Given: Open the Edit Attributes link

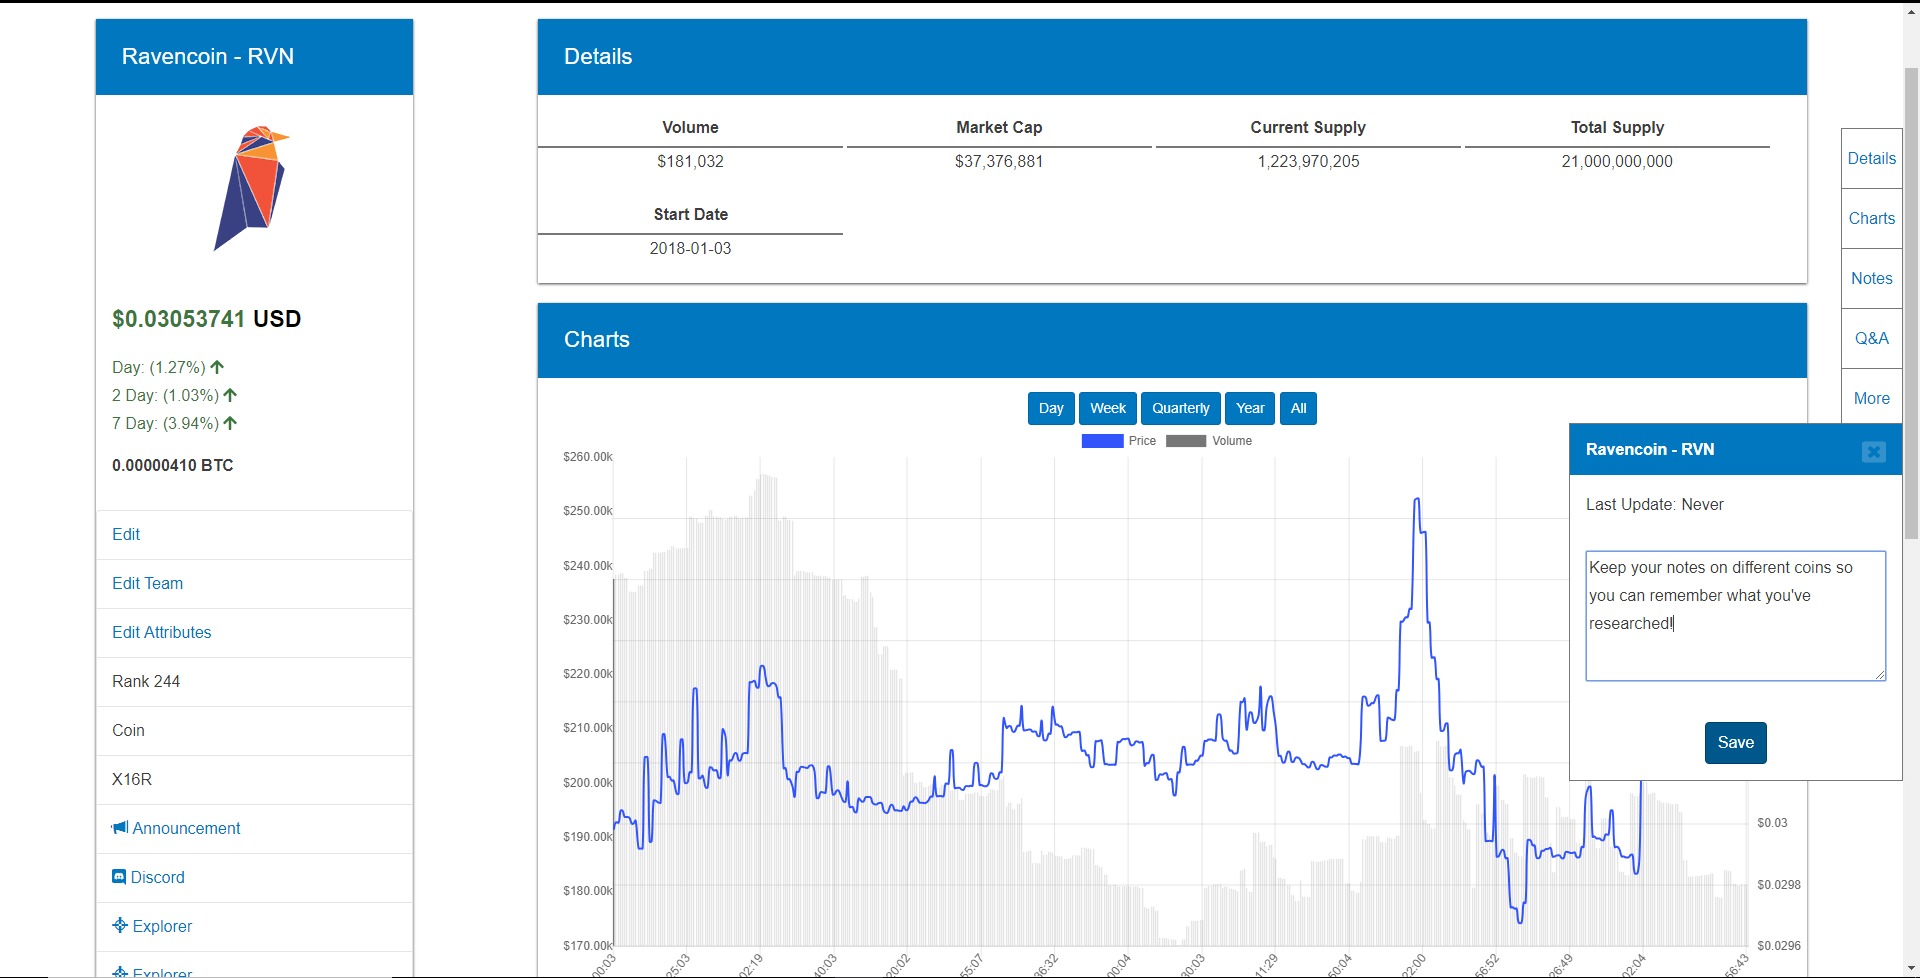Looking at the screenshot, I should 161,631.
